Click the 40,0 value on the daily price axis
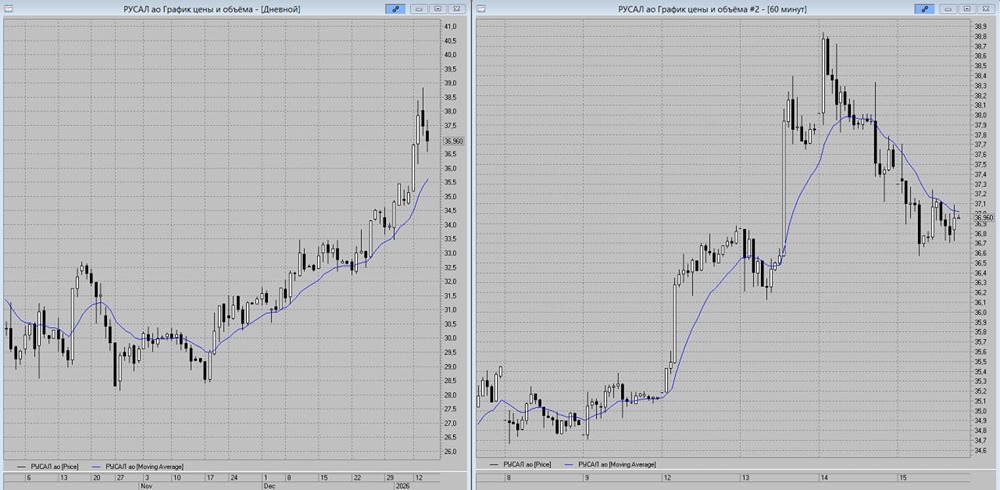Image resolution: width=1000 pixels, height=490 pixels. 450,55
